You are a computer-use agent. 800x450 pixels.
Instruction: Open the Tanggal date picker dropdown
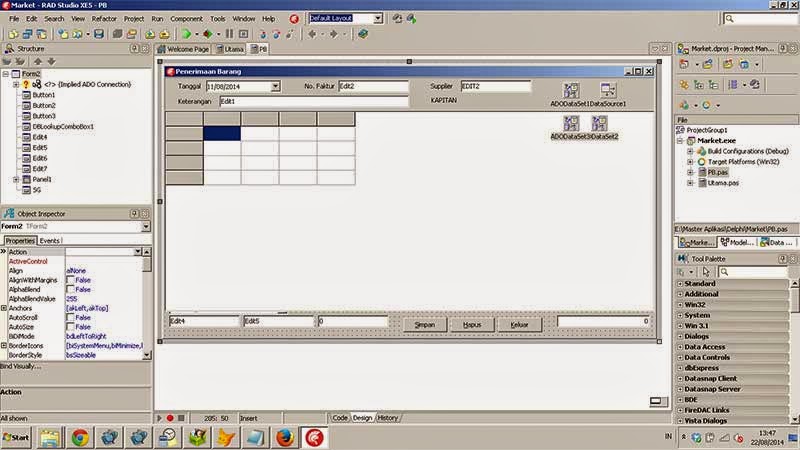(x=276, y=86)
